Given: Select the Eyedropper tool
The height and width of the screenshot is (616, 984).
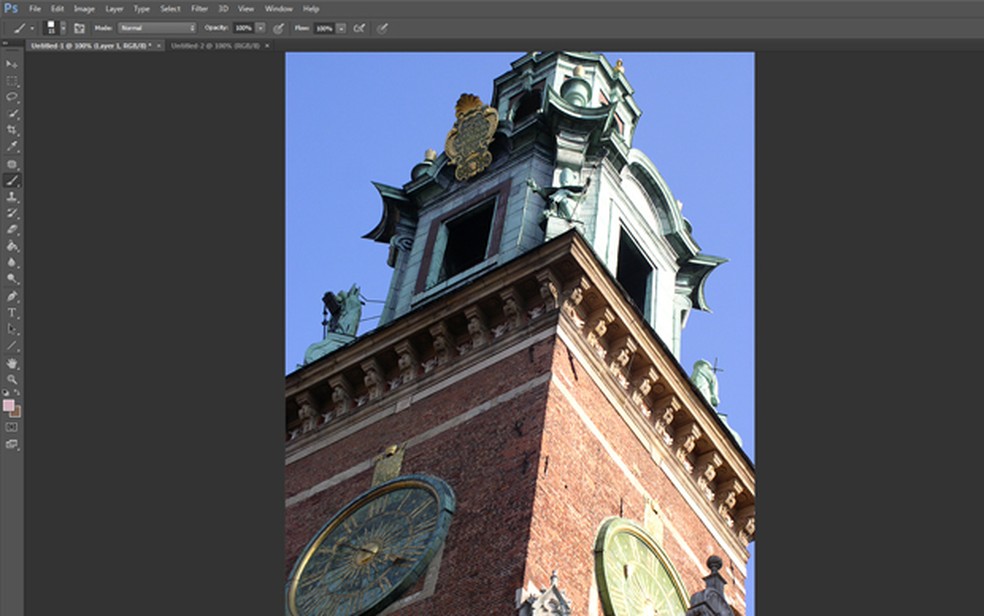Looking at the screenshot, I should pyautogui.click(x=12, y=146).
